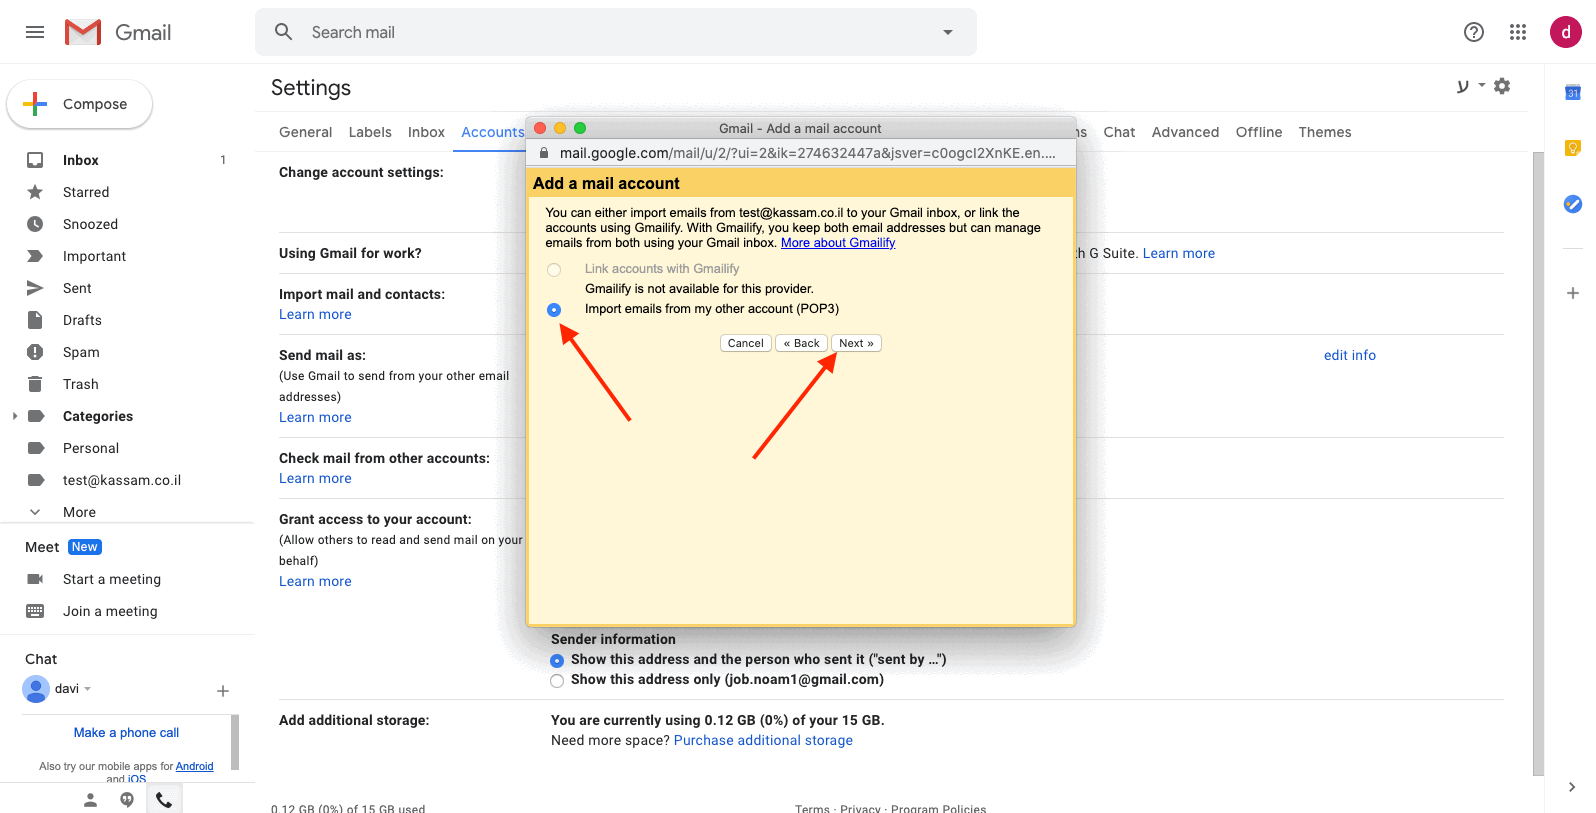Screen dimensions: 1596x813
Task: Open Google Keep side panel icon
Action: click(x=1573, y=148)
